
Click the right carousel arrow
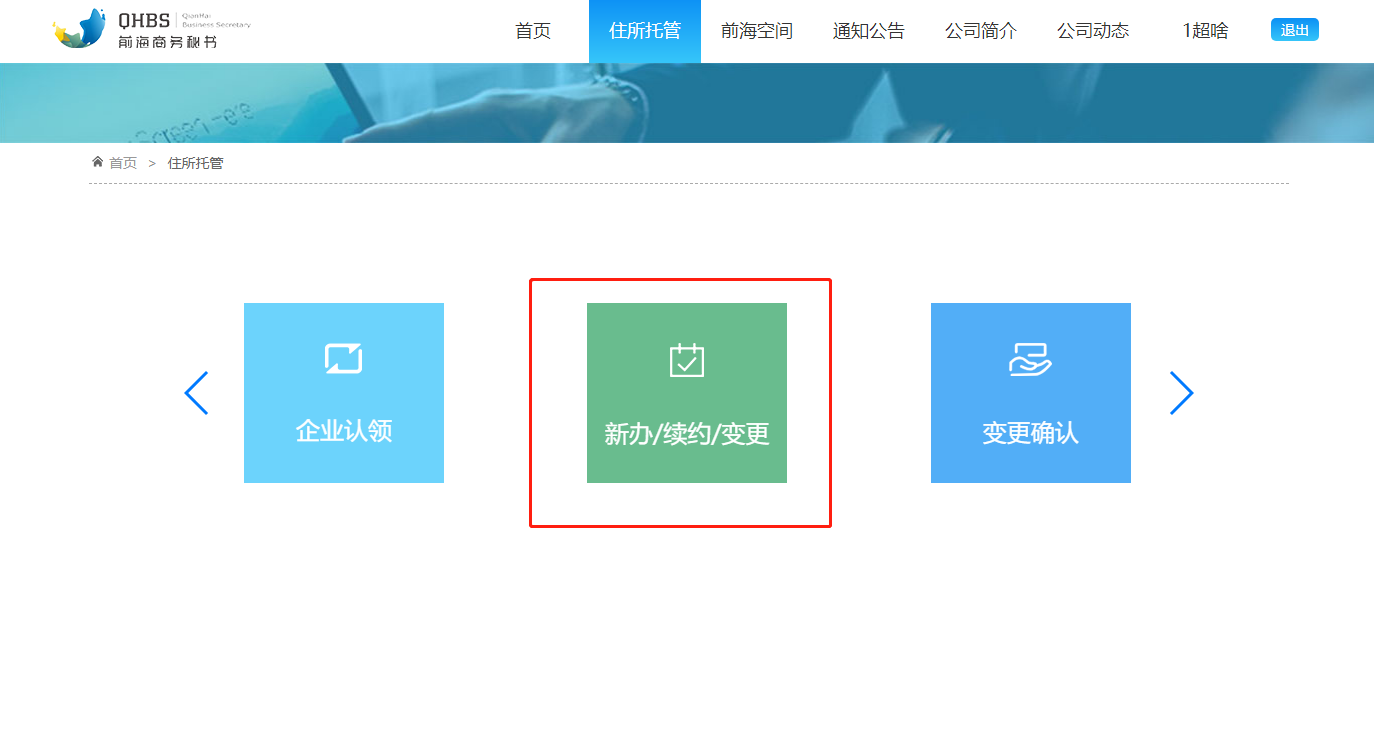1181,393
